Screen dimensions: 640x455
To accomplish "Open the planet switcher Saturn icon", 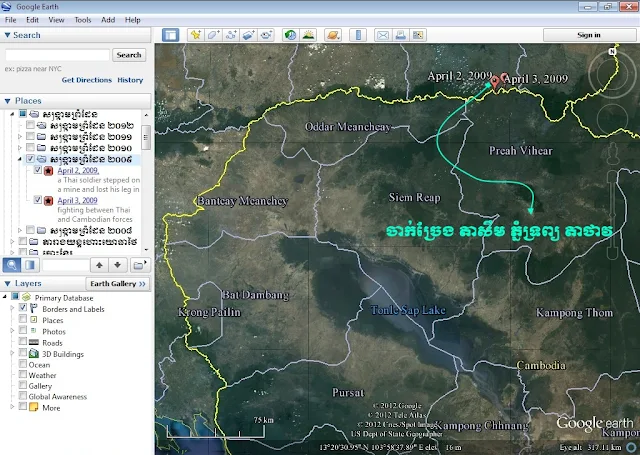I will click(x=333, y=35).
